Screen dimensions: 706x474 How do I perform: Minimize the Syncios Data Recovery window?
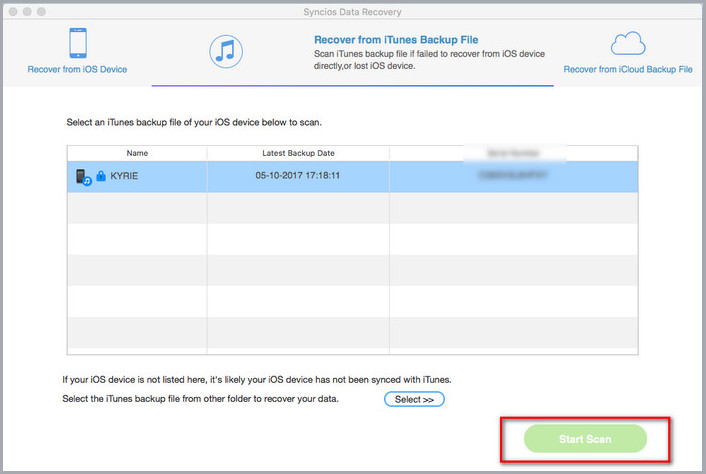click(x=27, y=12)
